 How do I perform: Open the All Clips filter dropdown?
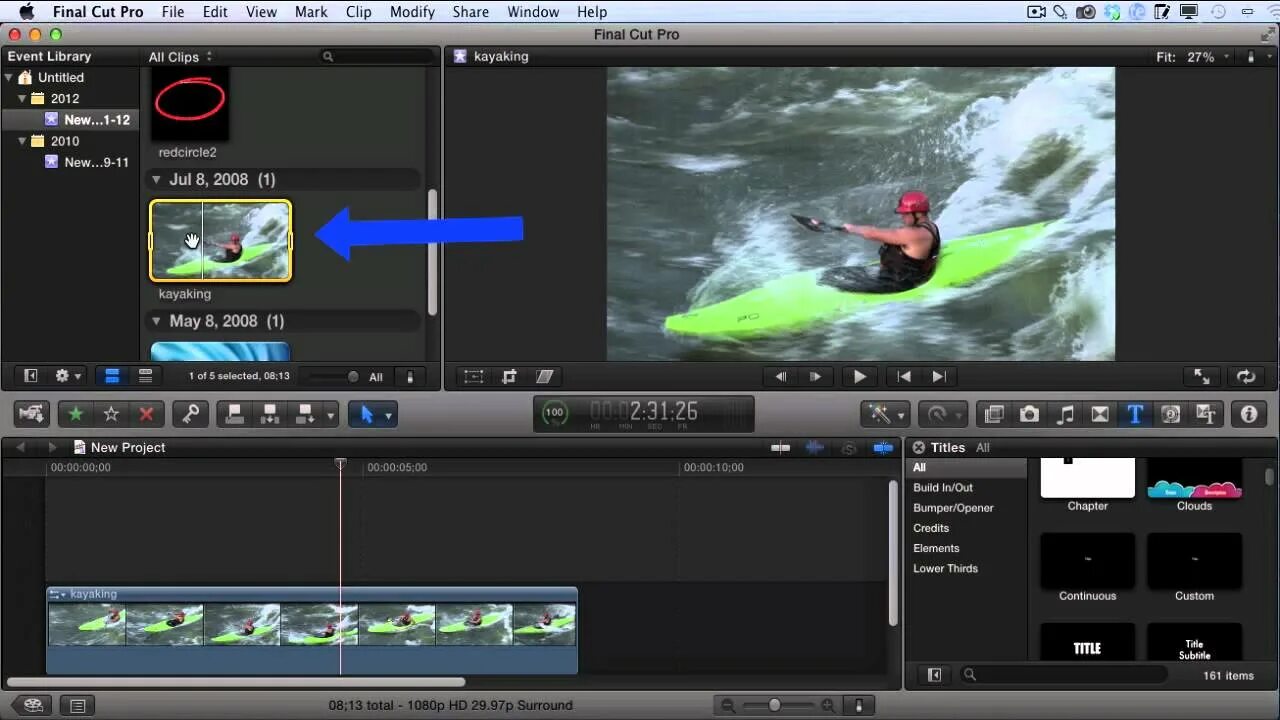tap(180, 57)
